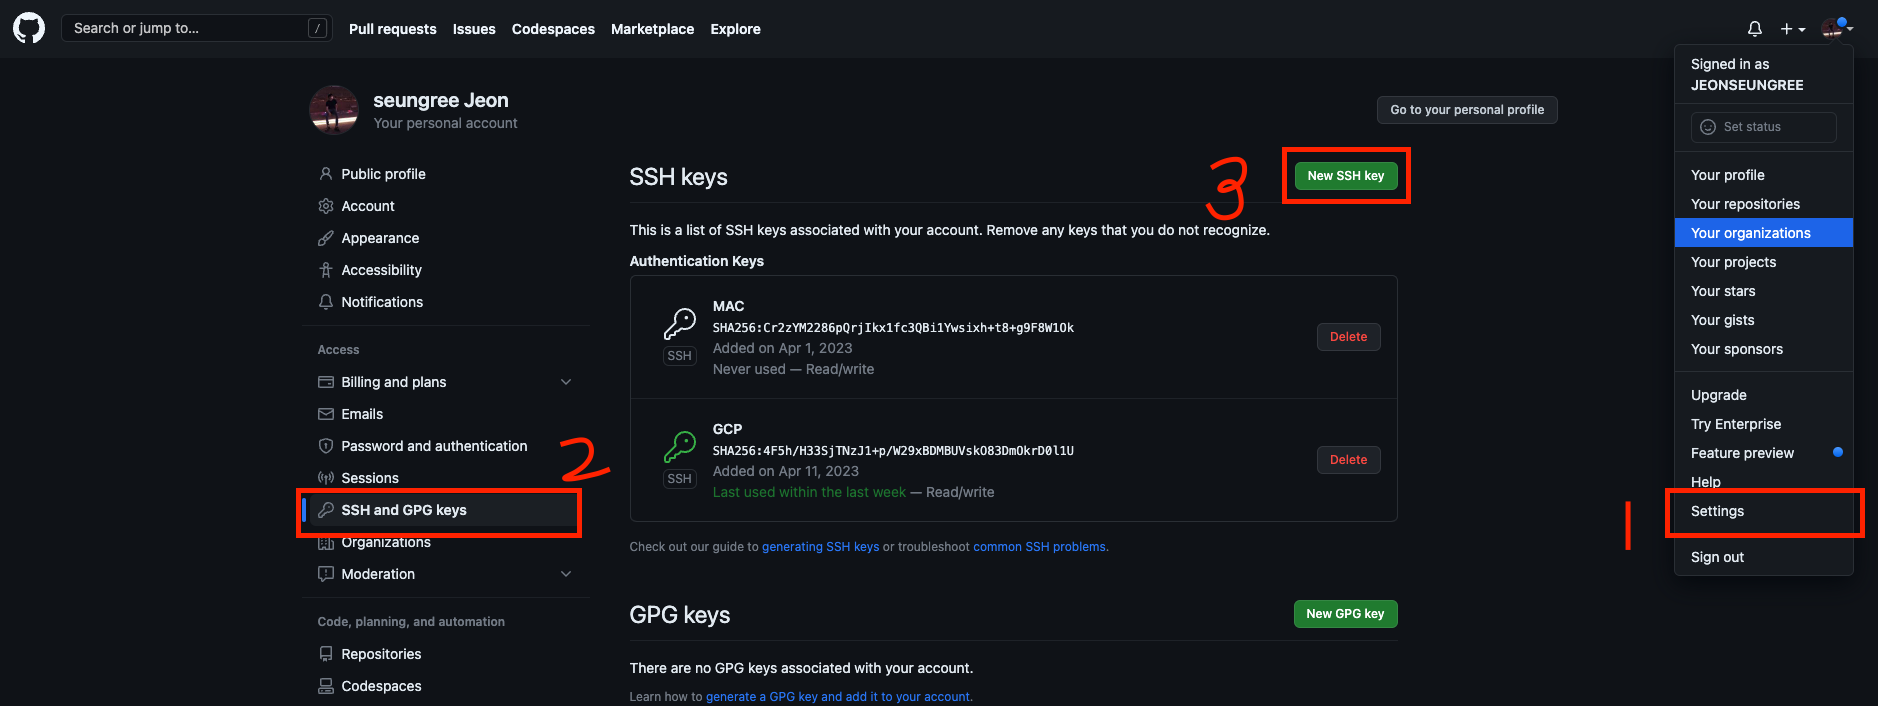Click the Appearance paintbrush icon
Image resolution: width=1878 pixels, height=706 pixels.
coord(326,238)
